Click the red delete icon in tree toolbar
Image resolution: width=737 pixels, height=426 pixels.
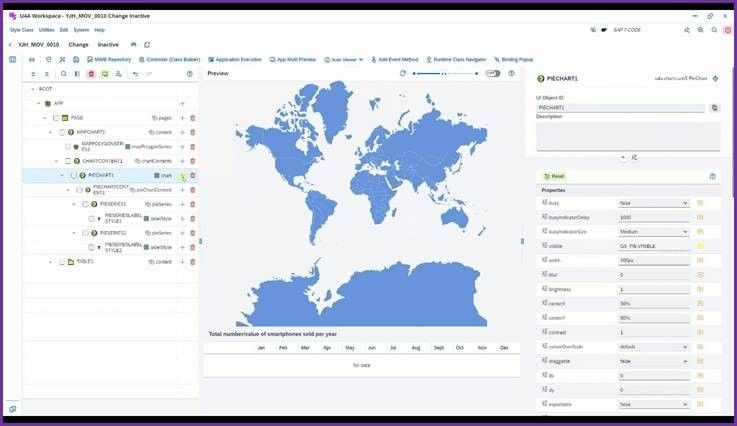pyautogui.click(x=91, y=74)
